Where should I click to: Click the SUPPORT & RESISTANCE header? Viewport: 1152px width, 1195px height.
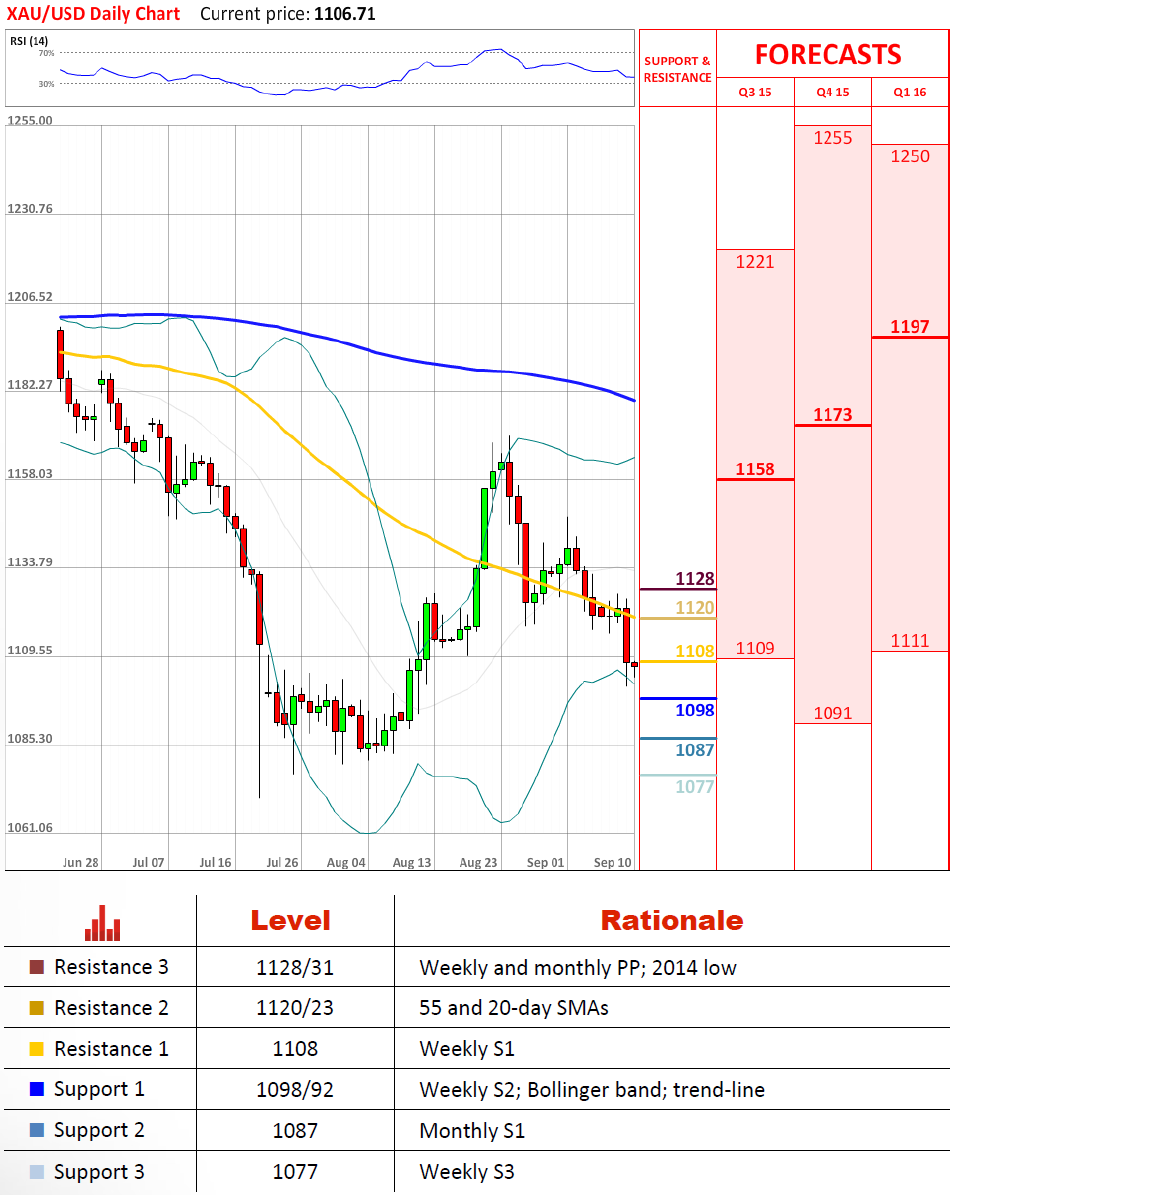pyautogui.click(x=677, y=69)
